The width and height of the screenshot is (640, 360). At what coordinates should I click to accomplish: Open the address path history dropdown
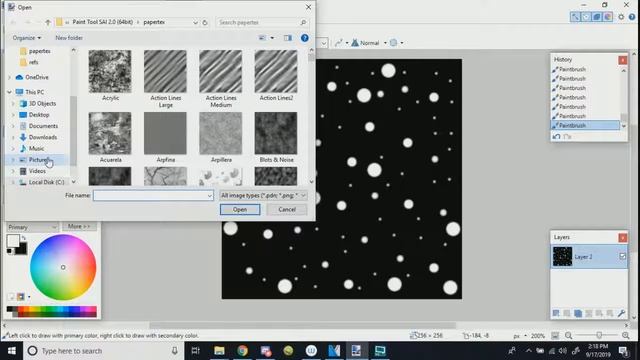click(x=195, y=22)
